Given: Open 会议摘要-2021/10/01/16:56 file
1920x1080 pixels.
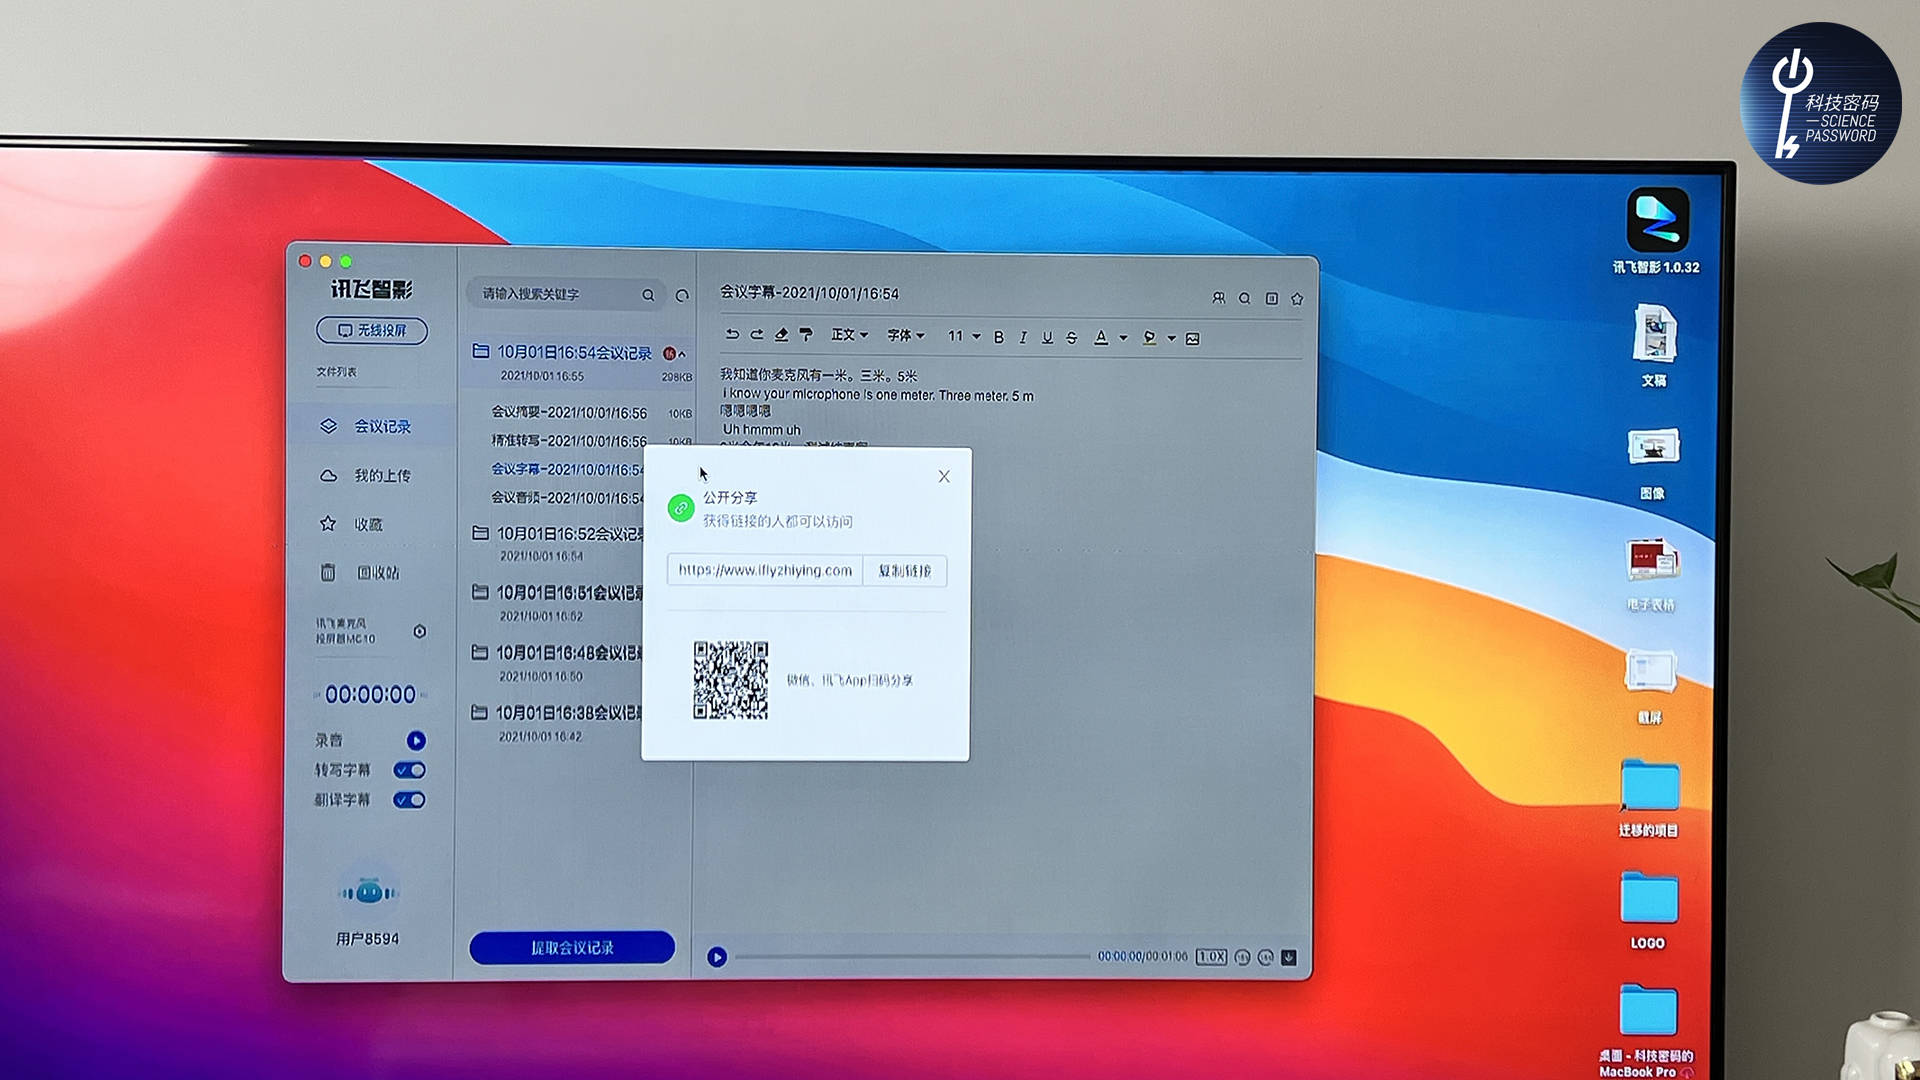Looking at the screenshot, I should [x=569, y=412].
